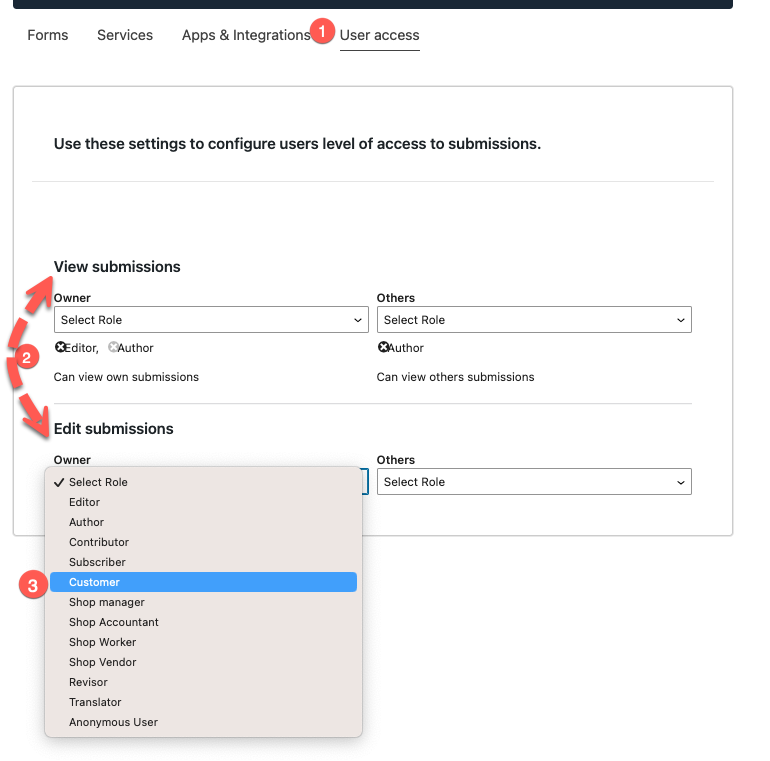Open the Forms tab
770x761 pixels.
[48, 35]
